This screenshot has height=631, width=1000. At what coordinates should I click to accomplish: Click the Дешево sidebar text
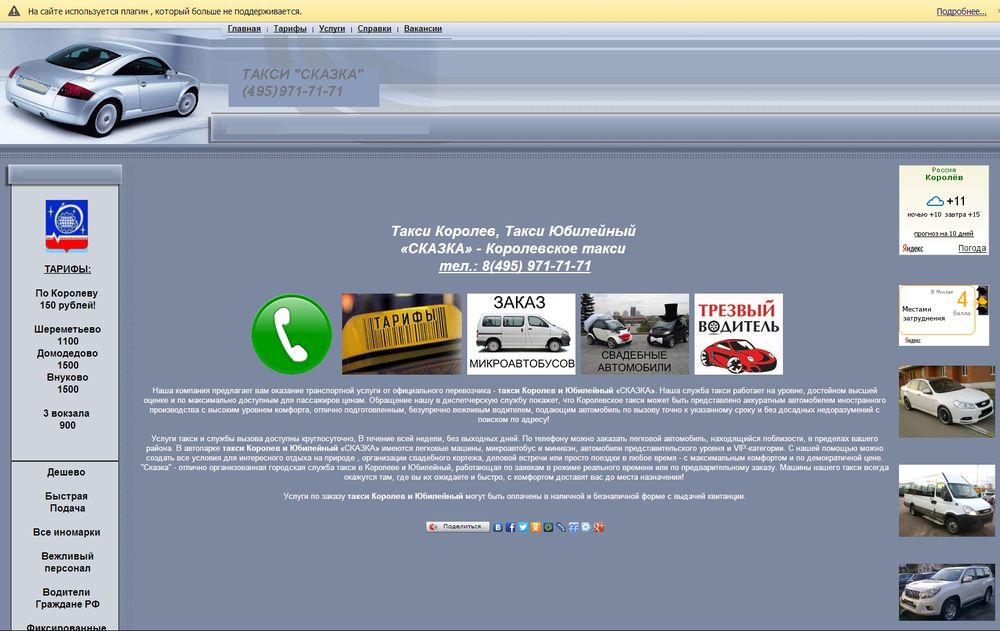click(66, 472)
